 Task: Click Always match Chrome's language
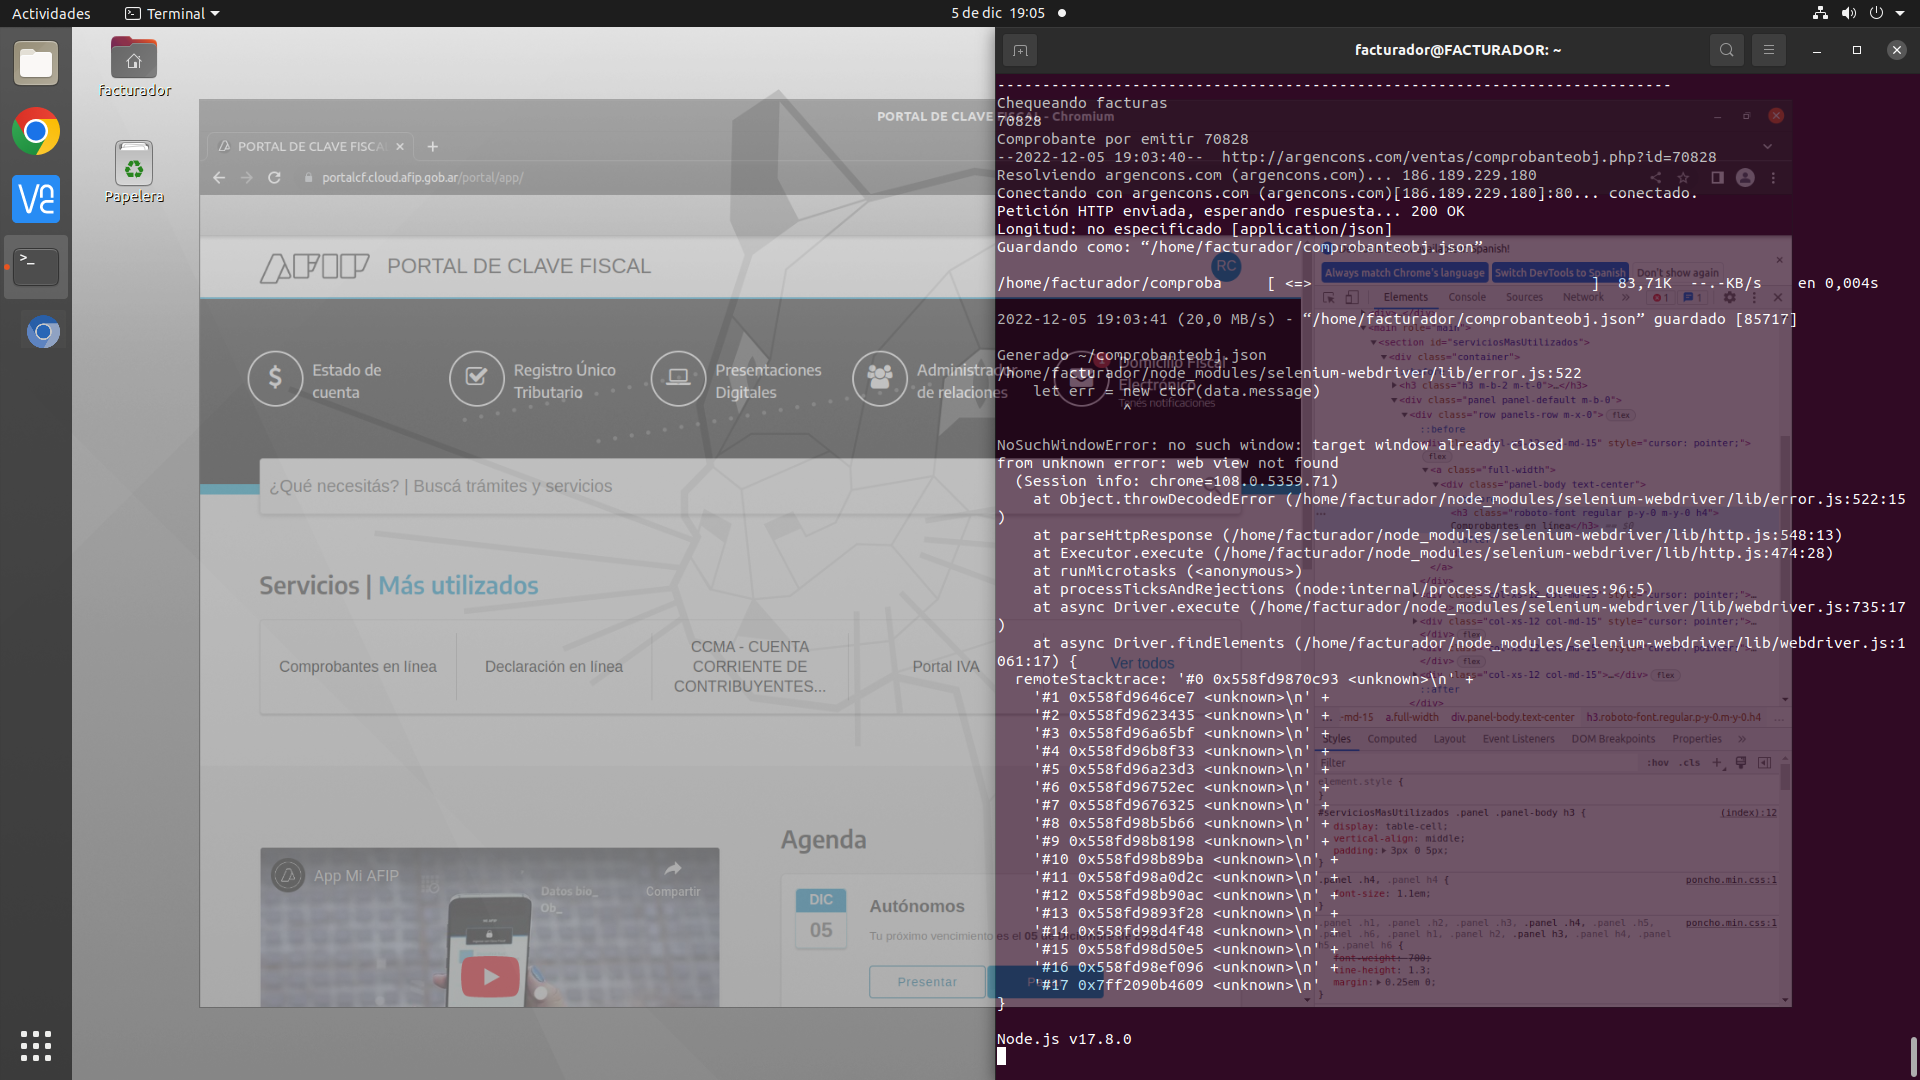point(1404,272)
